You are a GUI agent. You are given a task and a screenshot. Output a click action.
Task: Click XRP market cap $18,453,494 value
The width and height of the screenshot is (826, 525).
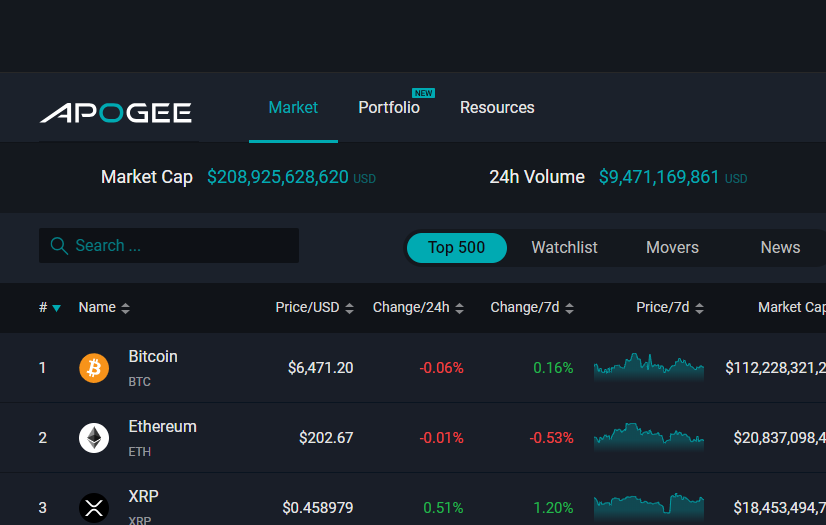pyautogui.click(x=780, y=508)
